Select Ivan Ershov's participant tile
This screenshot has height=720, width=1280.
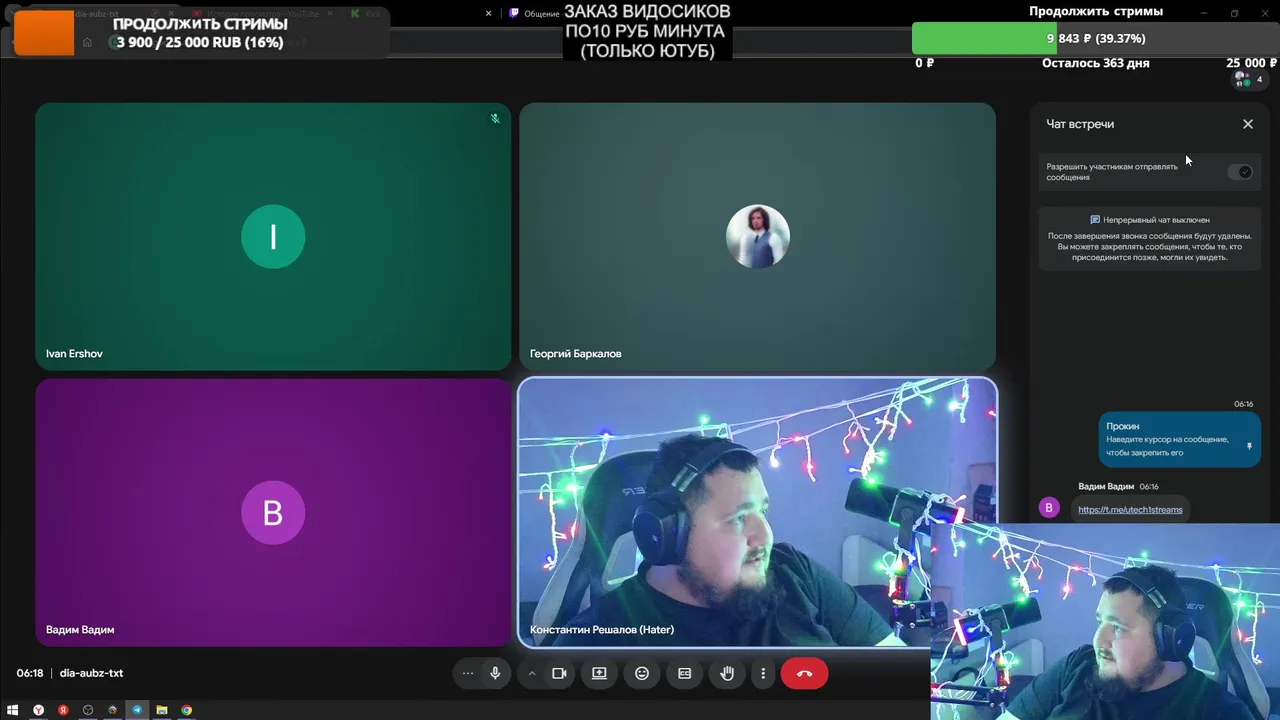pyautogui.click(x=273, y=236)
